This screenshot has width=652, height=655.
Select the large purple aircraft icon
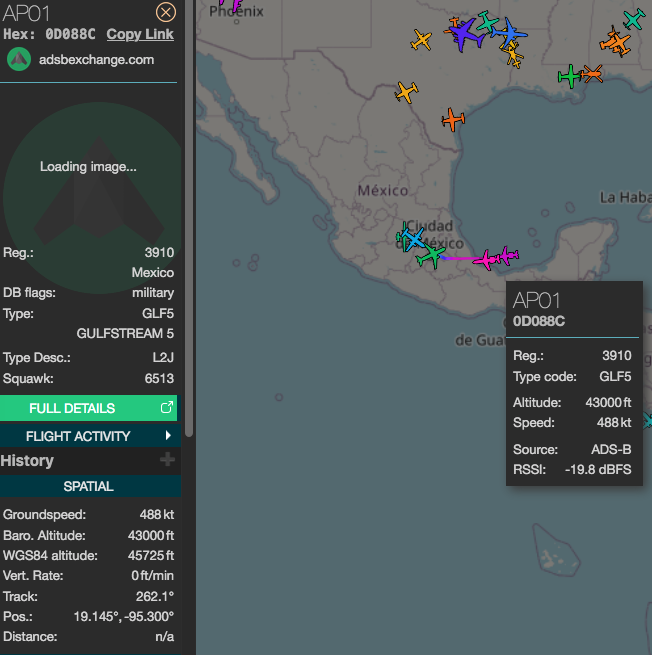coord(465,34)
